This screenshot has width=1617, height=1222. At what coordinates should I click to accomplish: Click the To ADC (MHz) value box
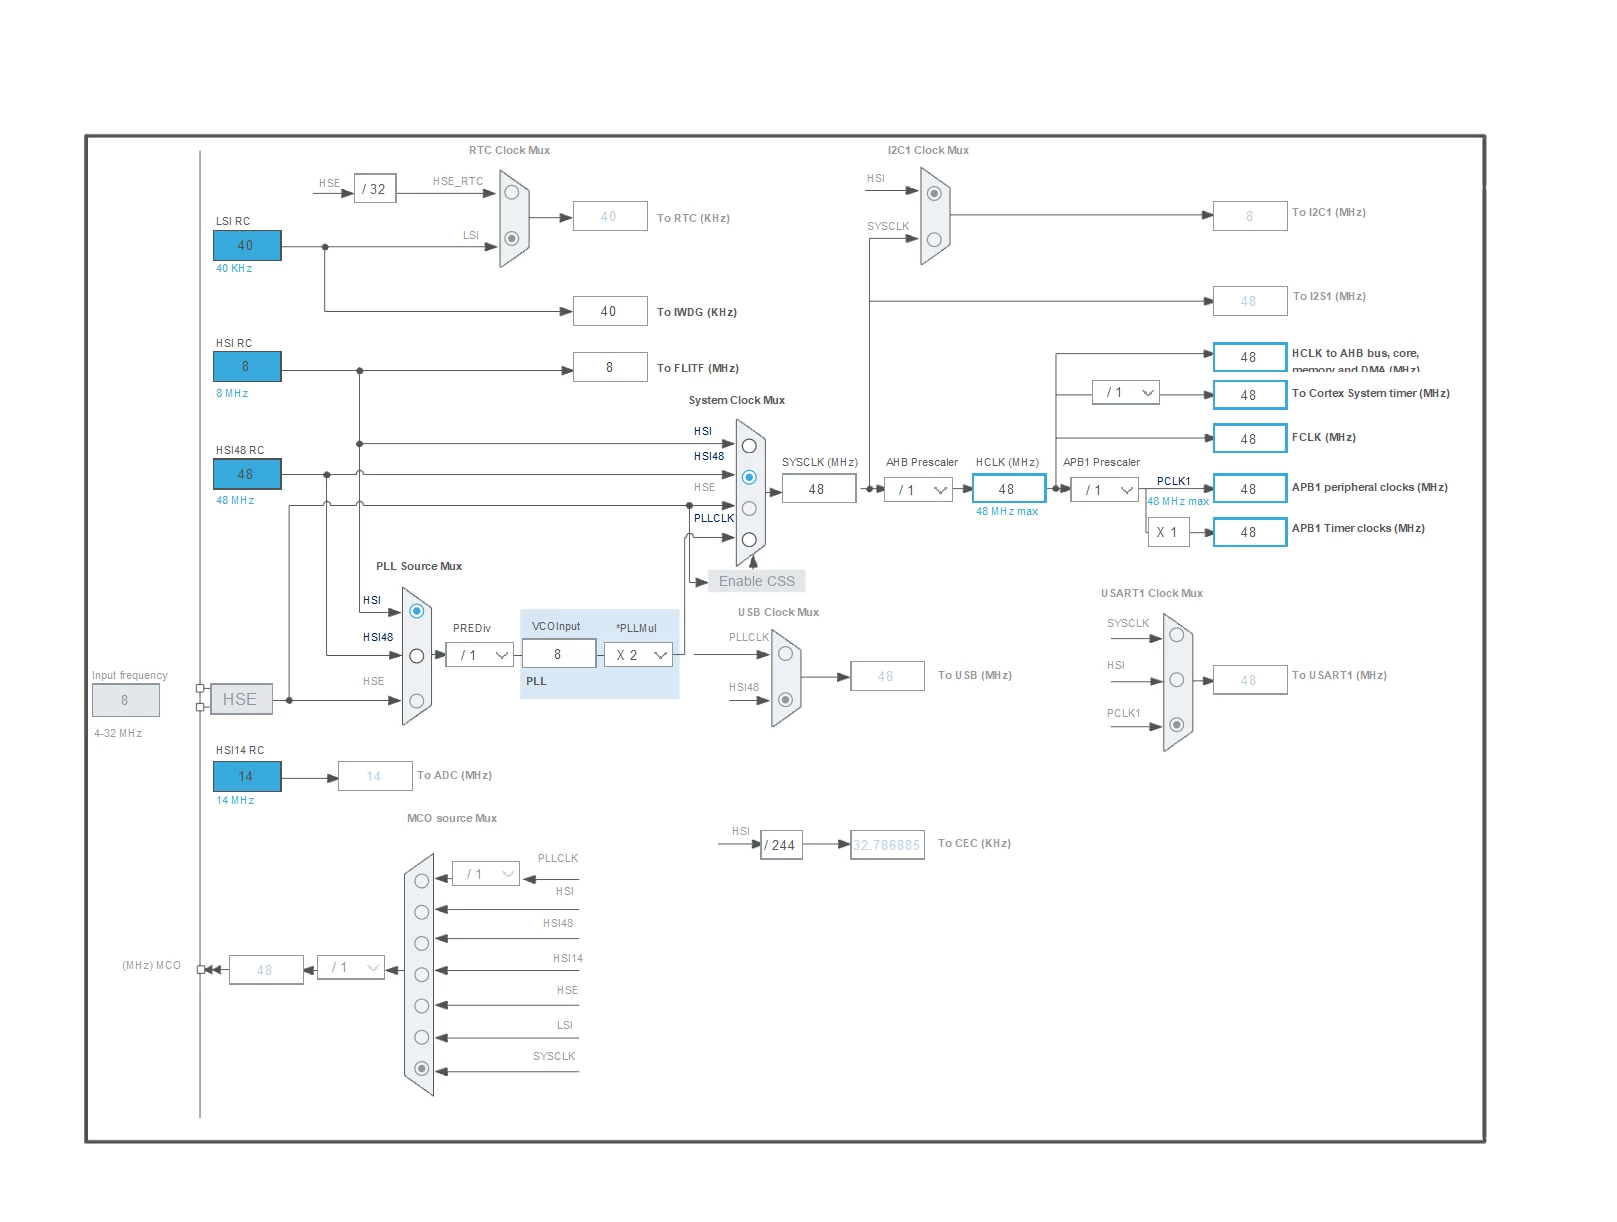[x=375, y=776]
